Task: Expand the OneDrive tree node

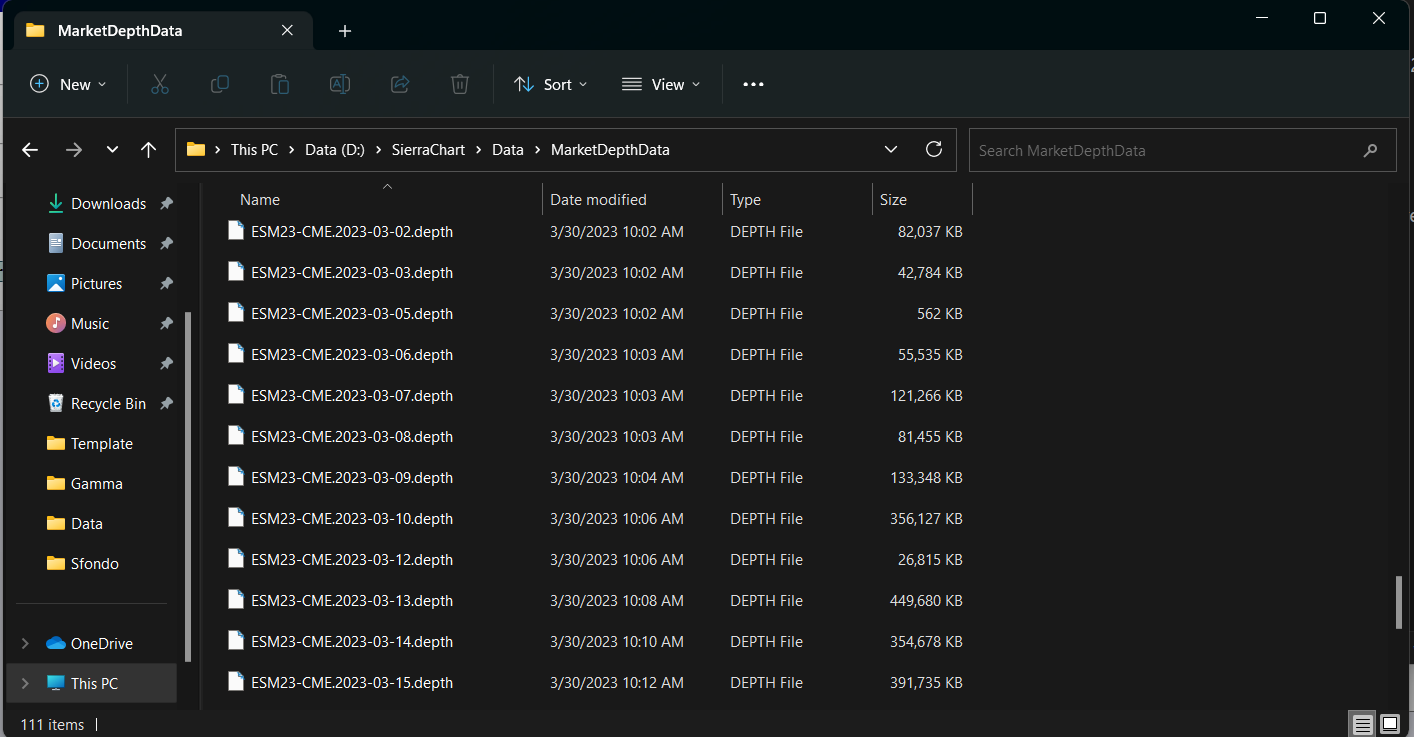Action: (26, 644)
